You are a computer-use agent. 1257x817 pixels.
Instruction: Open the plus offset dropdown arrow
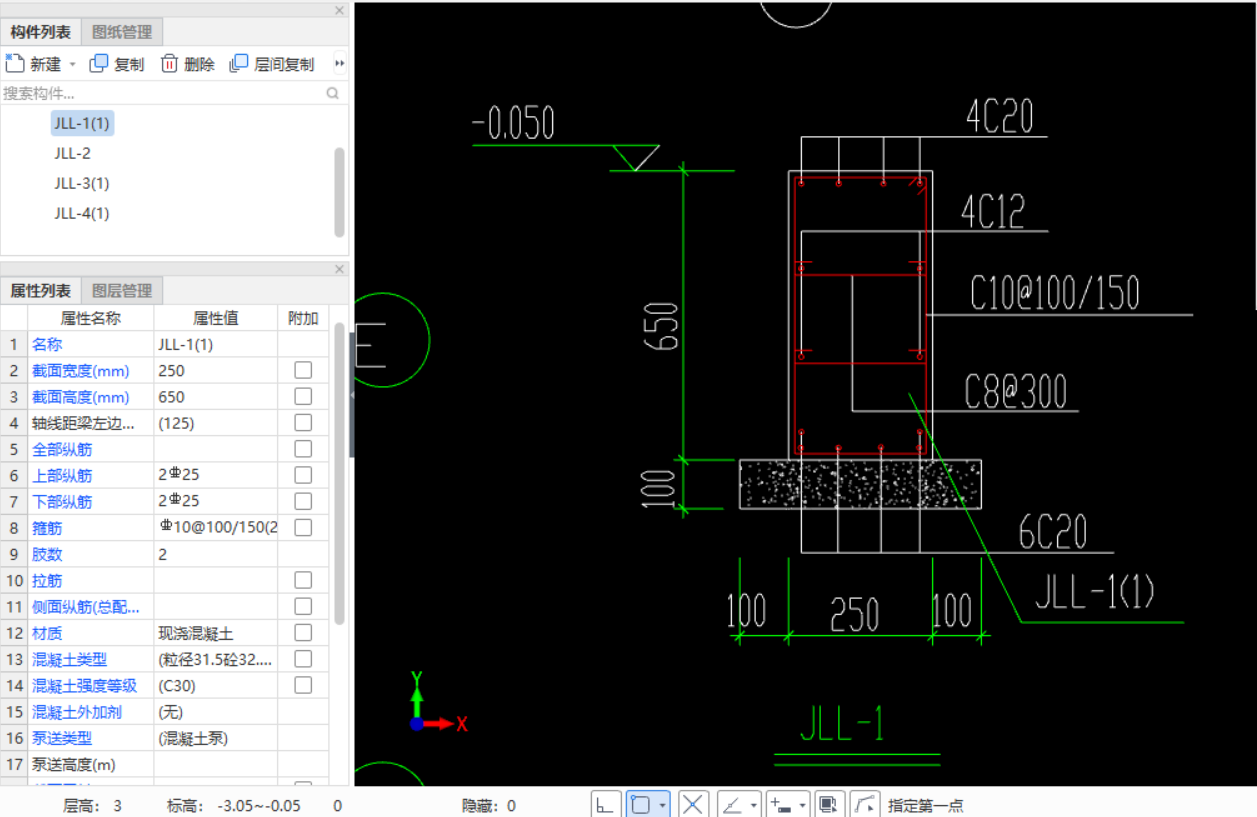click(x=803, y=805)
